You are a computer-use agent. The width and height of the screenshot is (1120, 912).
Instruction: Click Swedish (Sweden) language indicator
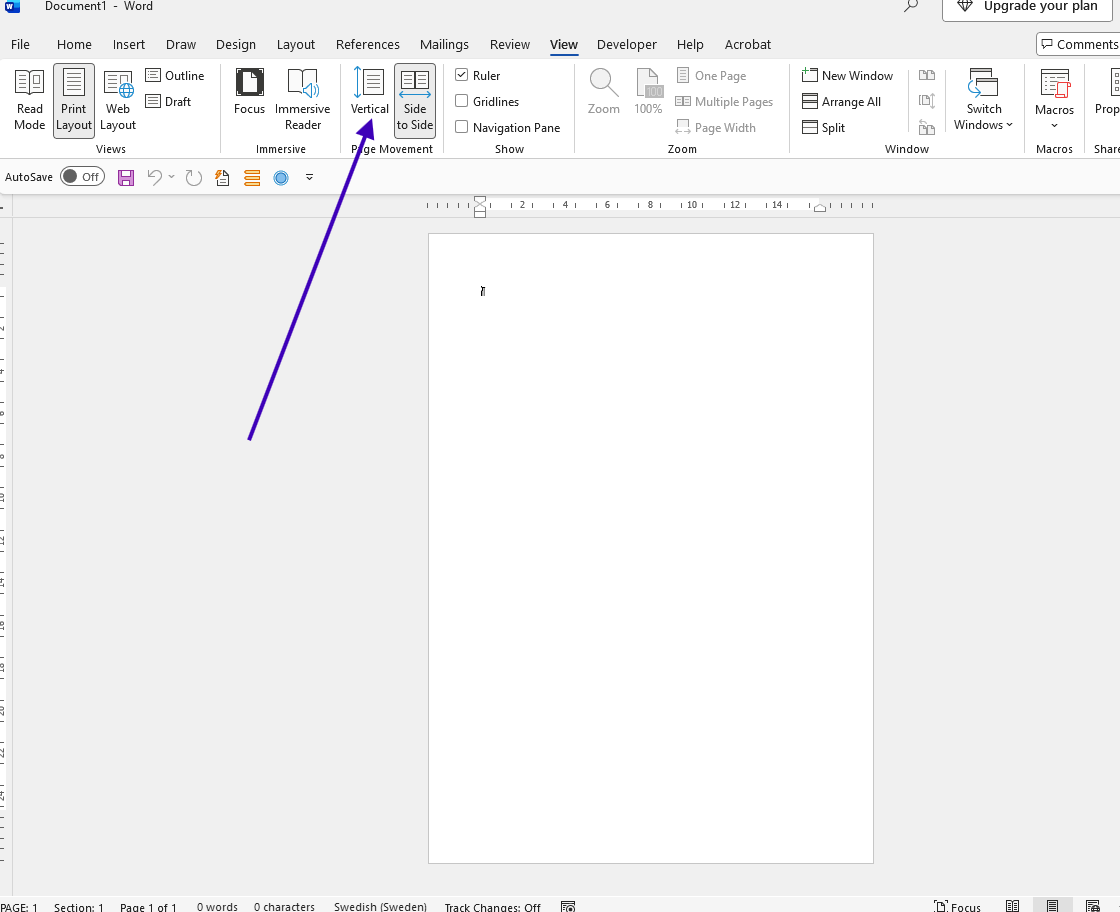point(380,906)
